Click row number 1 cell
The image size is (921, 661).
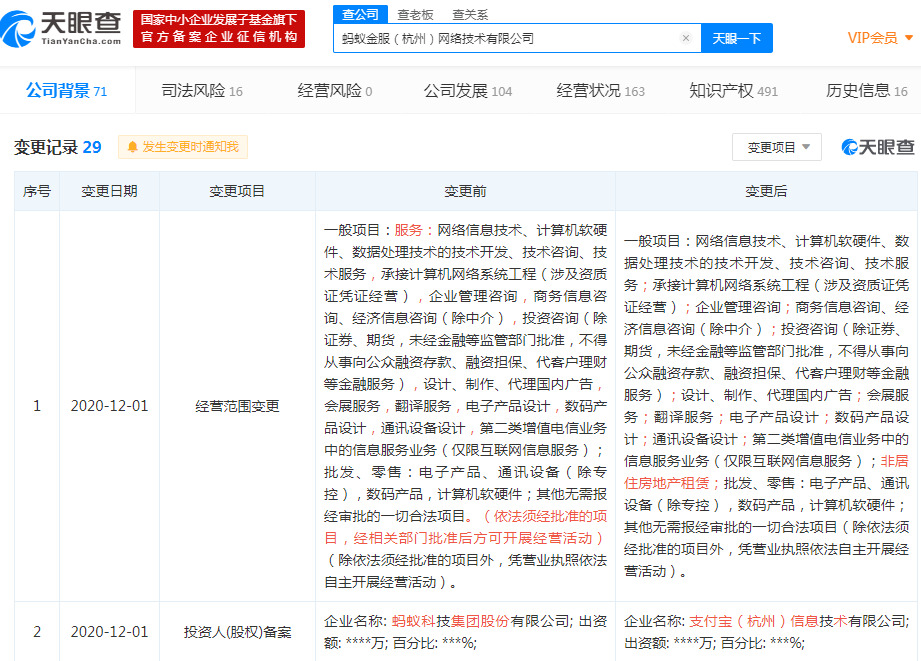[37, 406]
